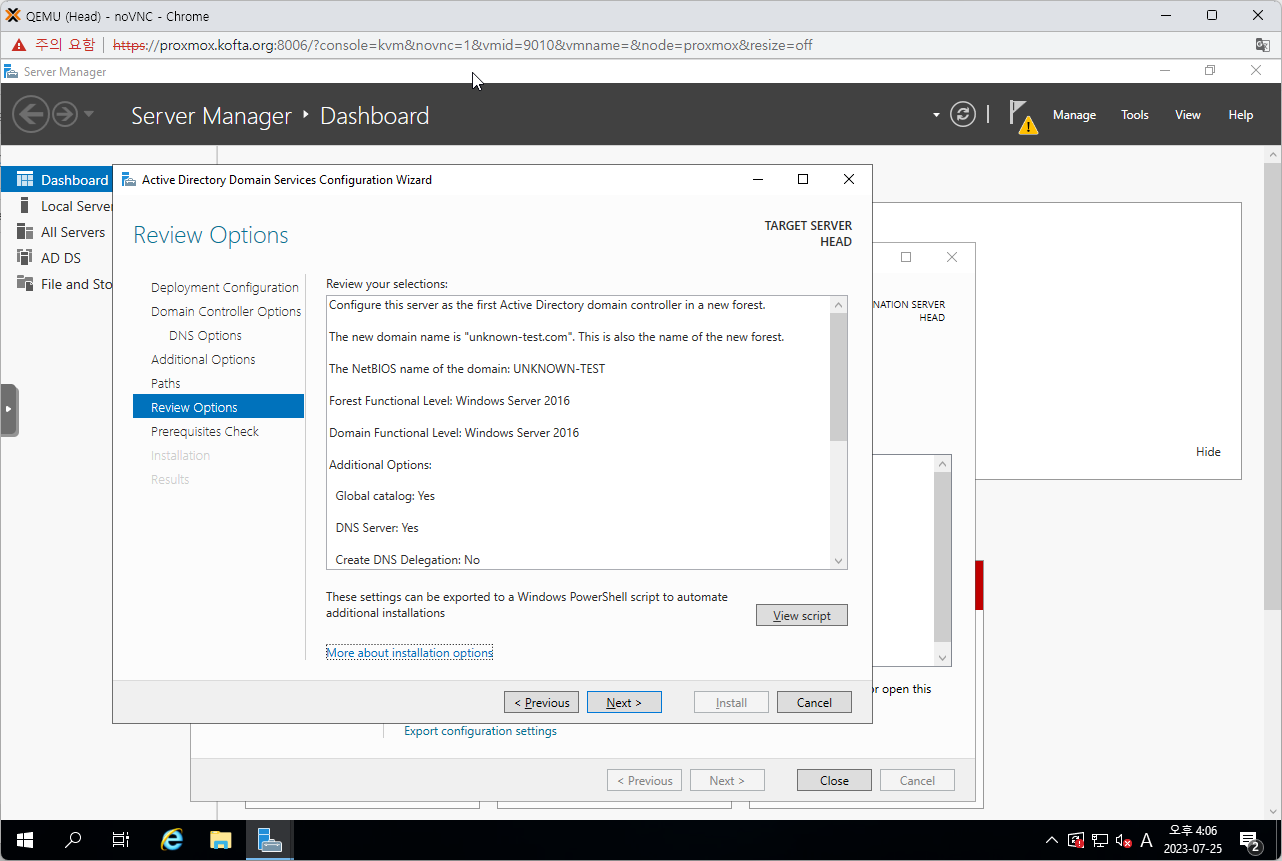Open More about installation options link

[x=409, y=653]
